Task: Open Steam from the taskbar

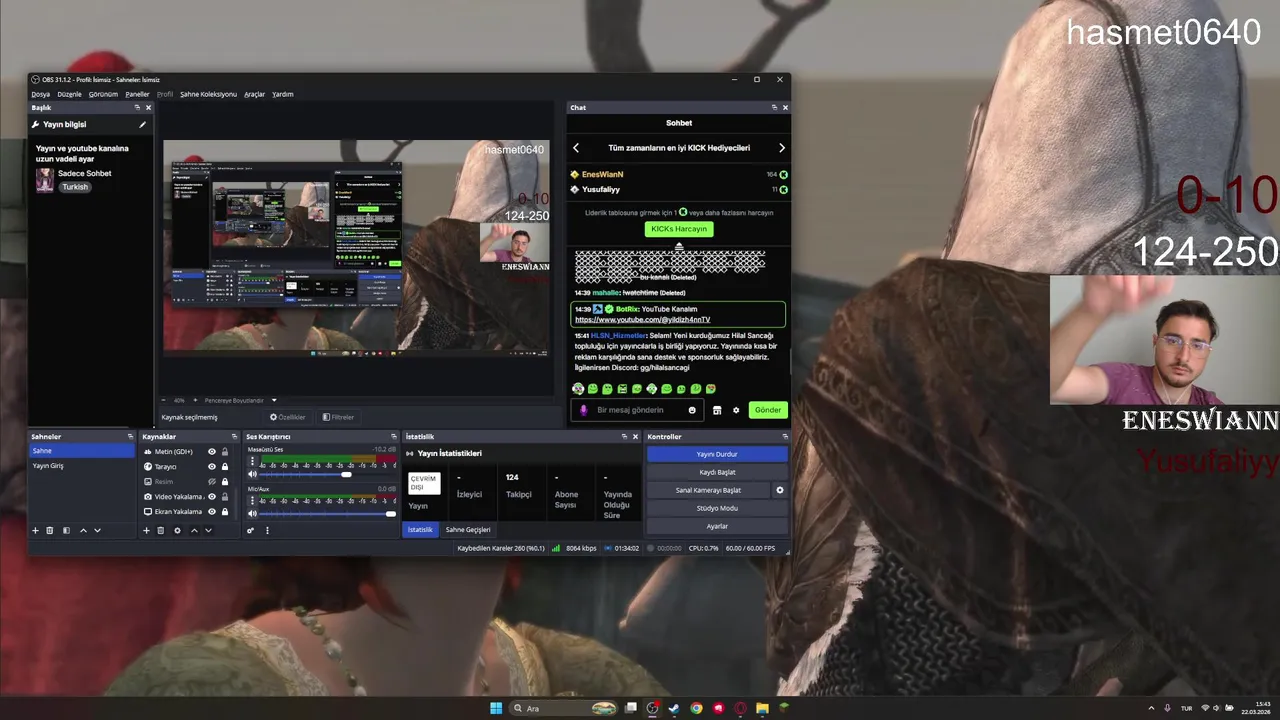Action: [674, 708]
